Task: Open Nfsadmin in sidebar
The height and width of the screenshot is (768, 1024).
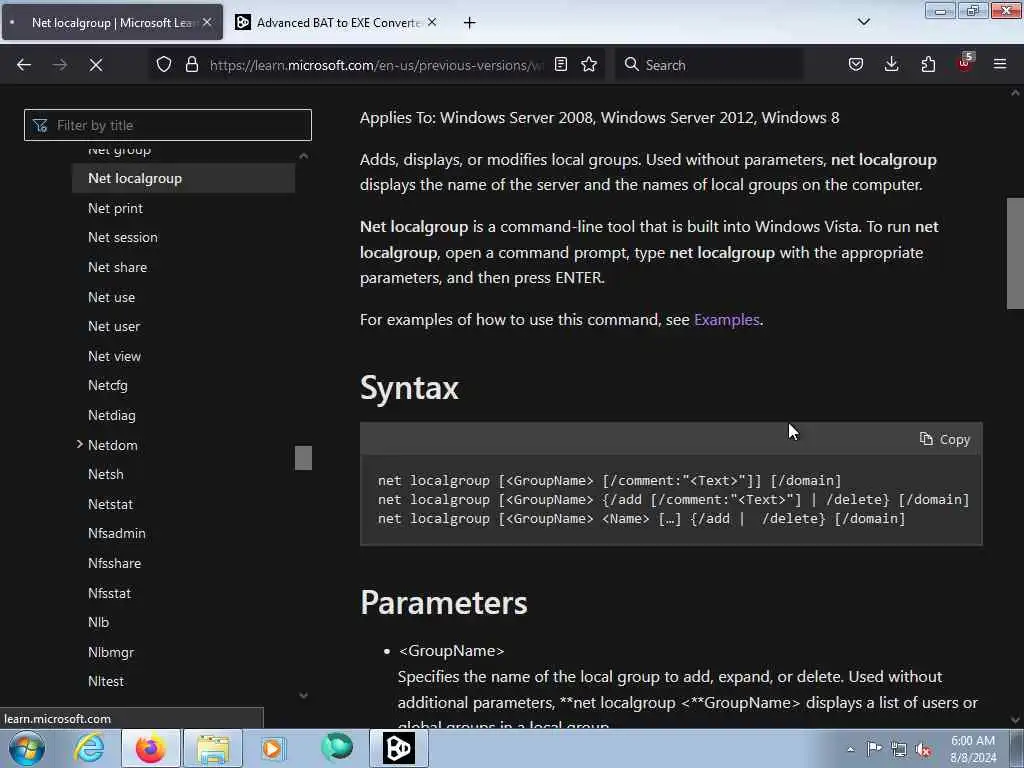Action: [117, 534]
